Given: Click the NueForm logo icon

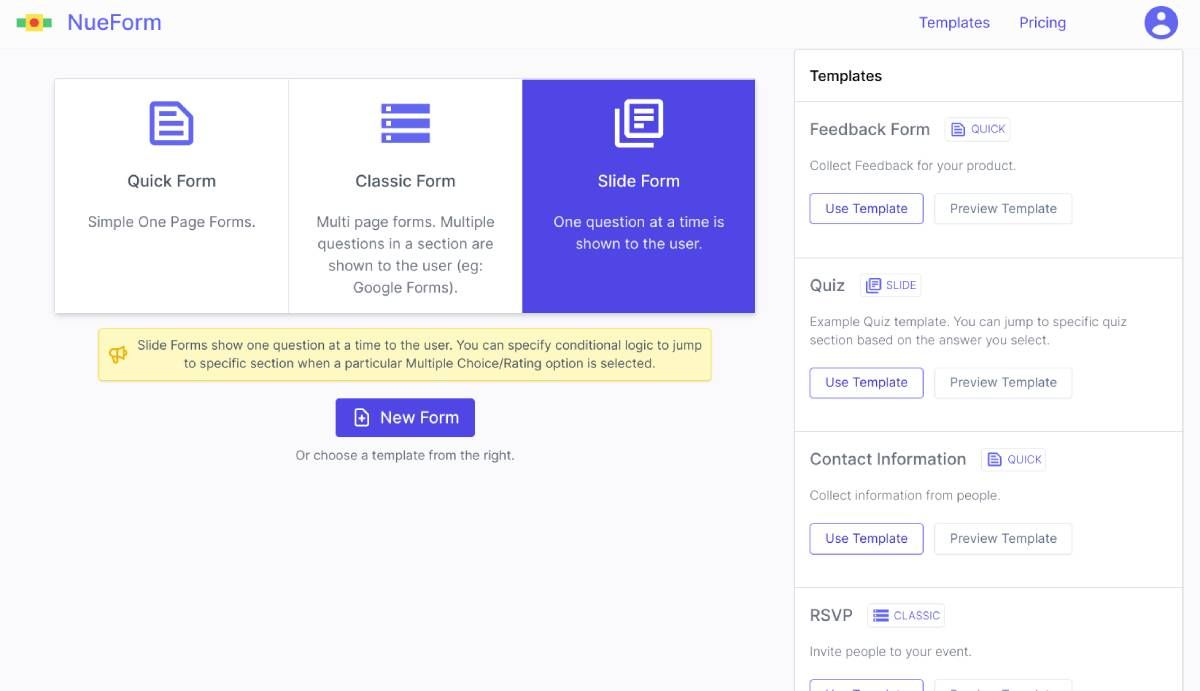Looking at the screenshot, I should click(x=34, y=22).
